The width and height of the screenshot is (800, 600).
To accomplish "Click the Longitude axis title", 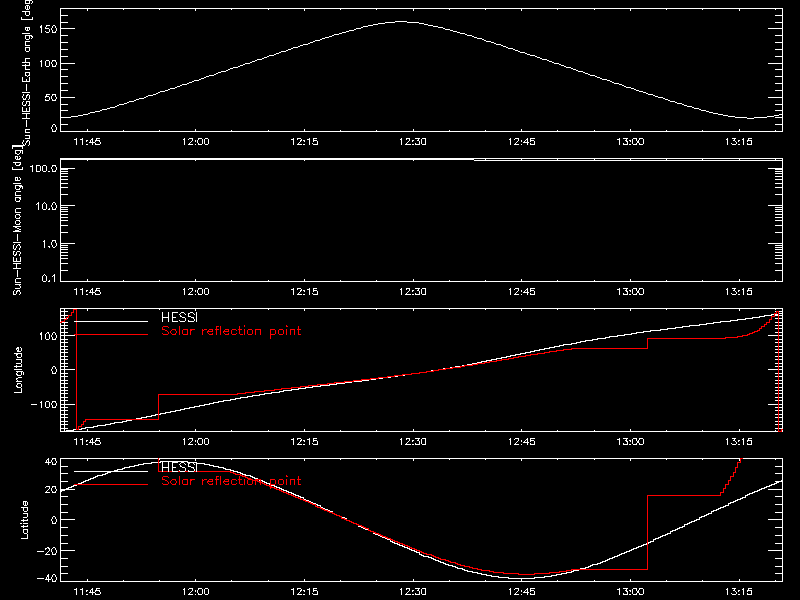I will (x=19, y=370).
